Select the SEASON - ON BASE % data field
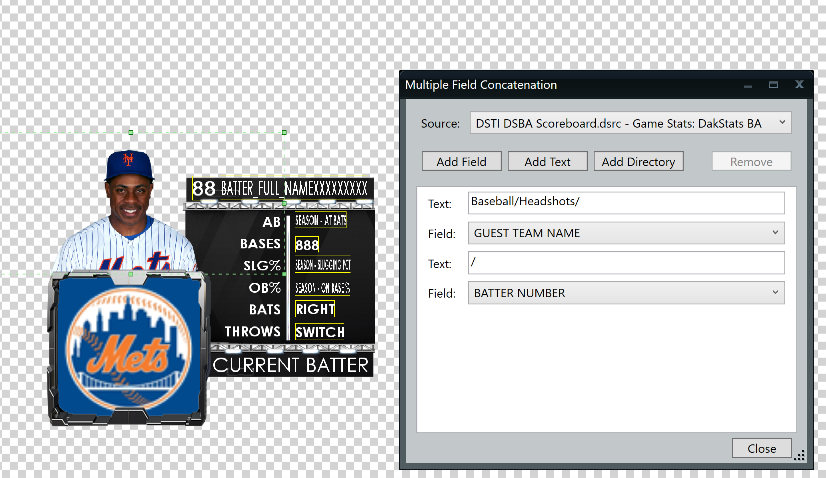The image size is (826, 478). point(322,288)
